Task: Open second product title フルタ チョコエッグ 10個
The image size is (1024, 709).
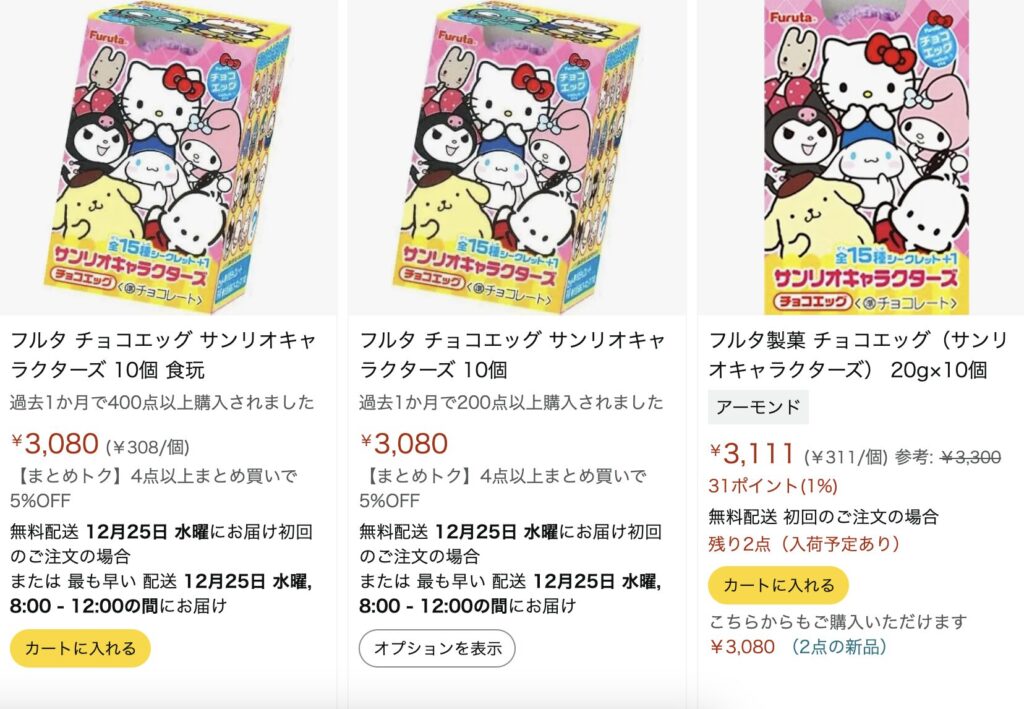Action: click(513, 354)
